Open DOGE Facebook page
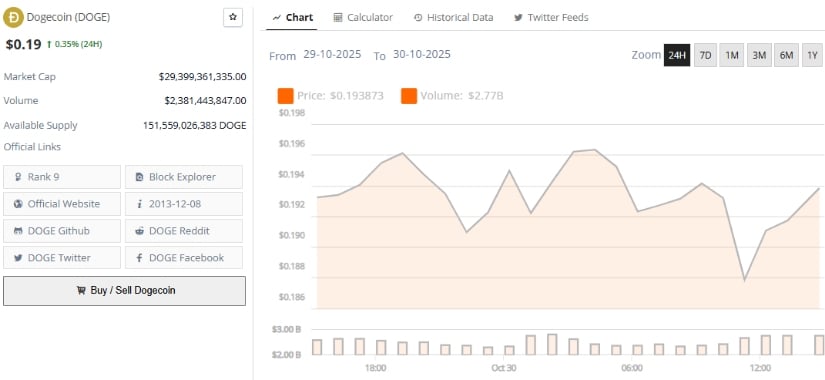This screenshot has width=825, height=380. 184,257
